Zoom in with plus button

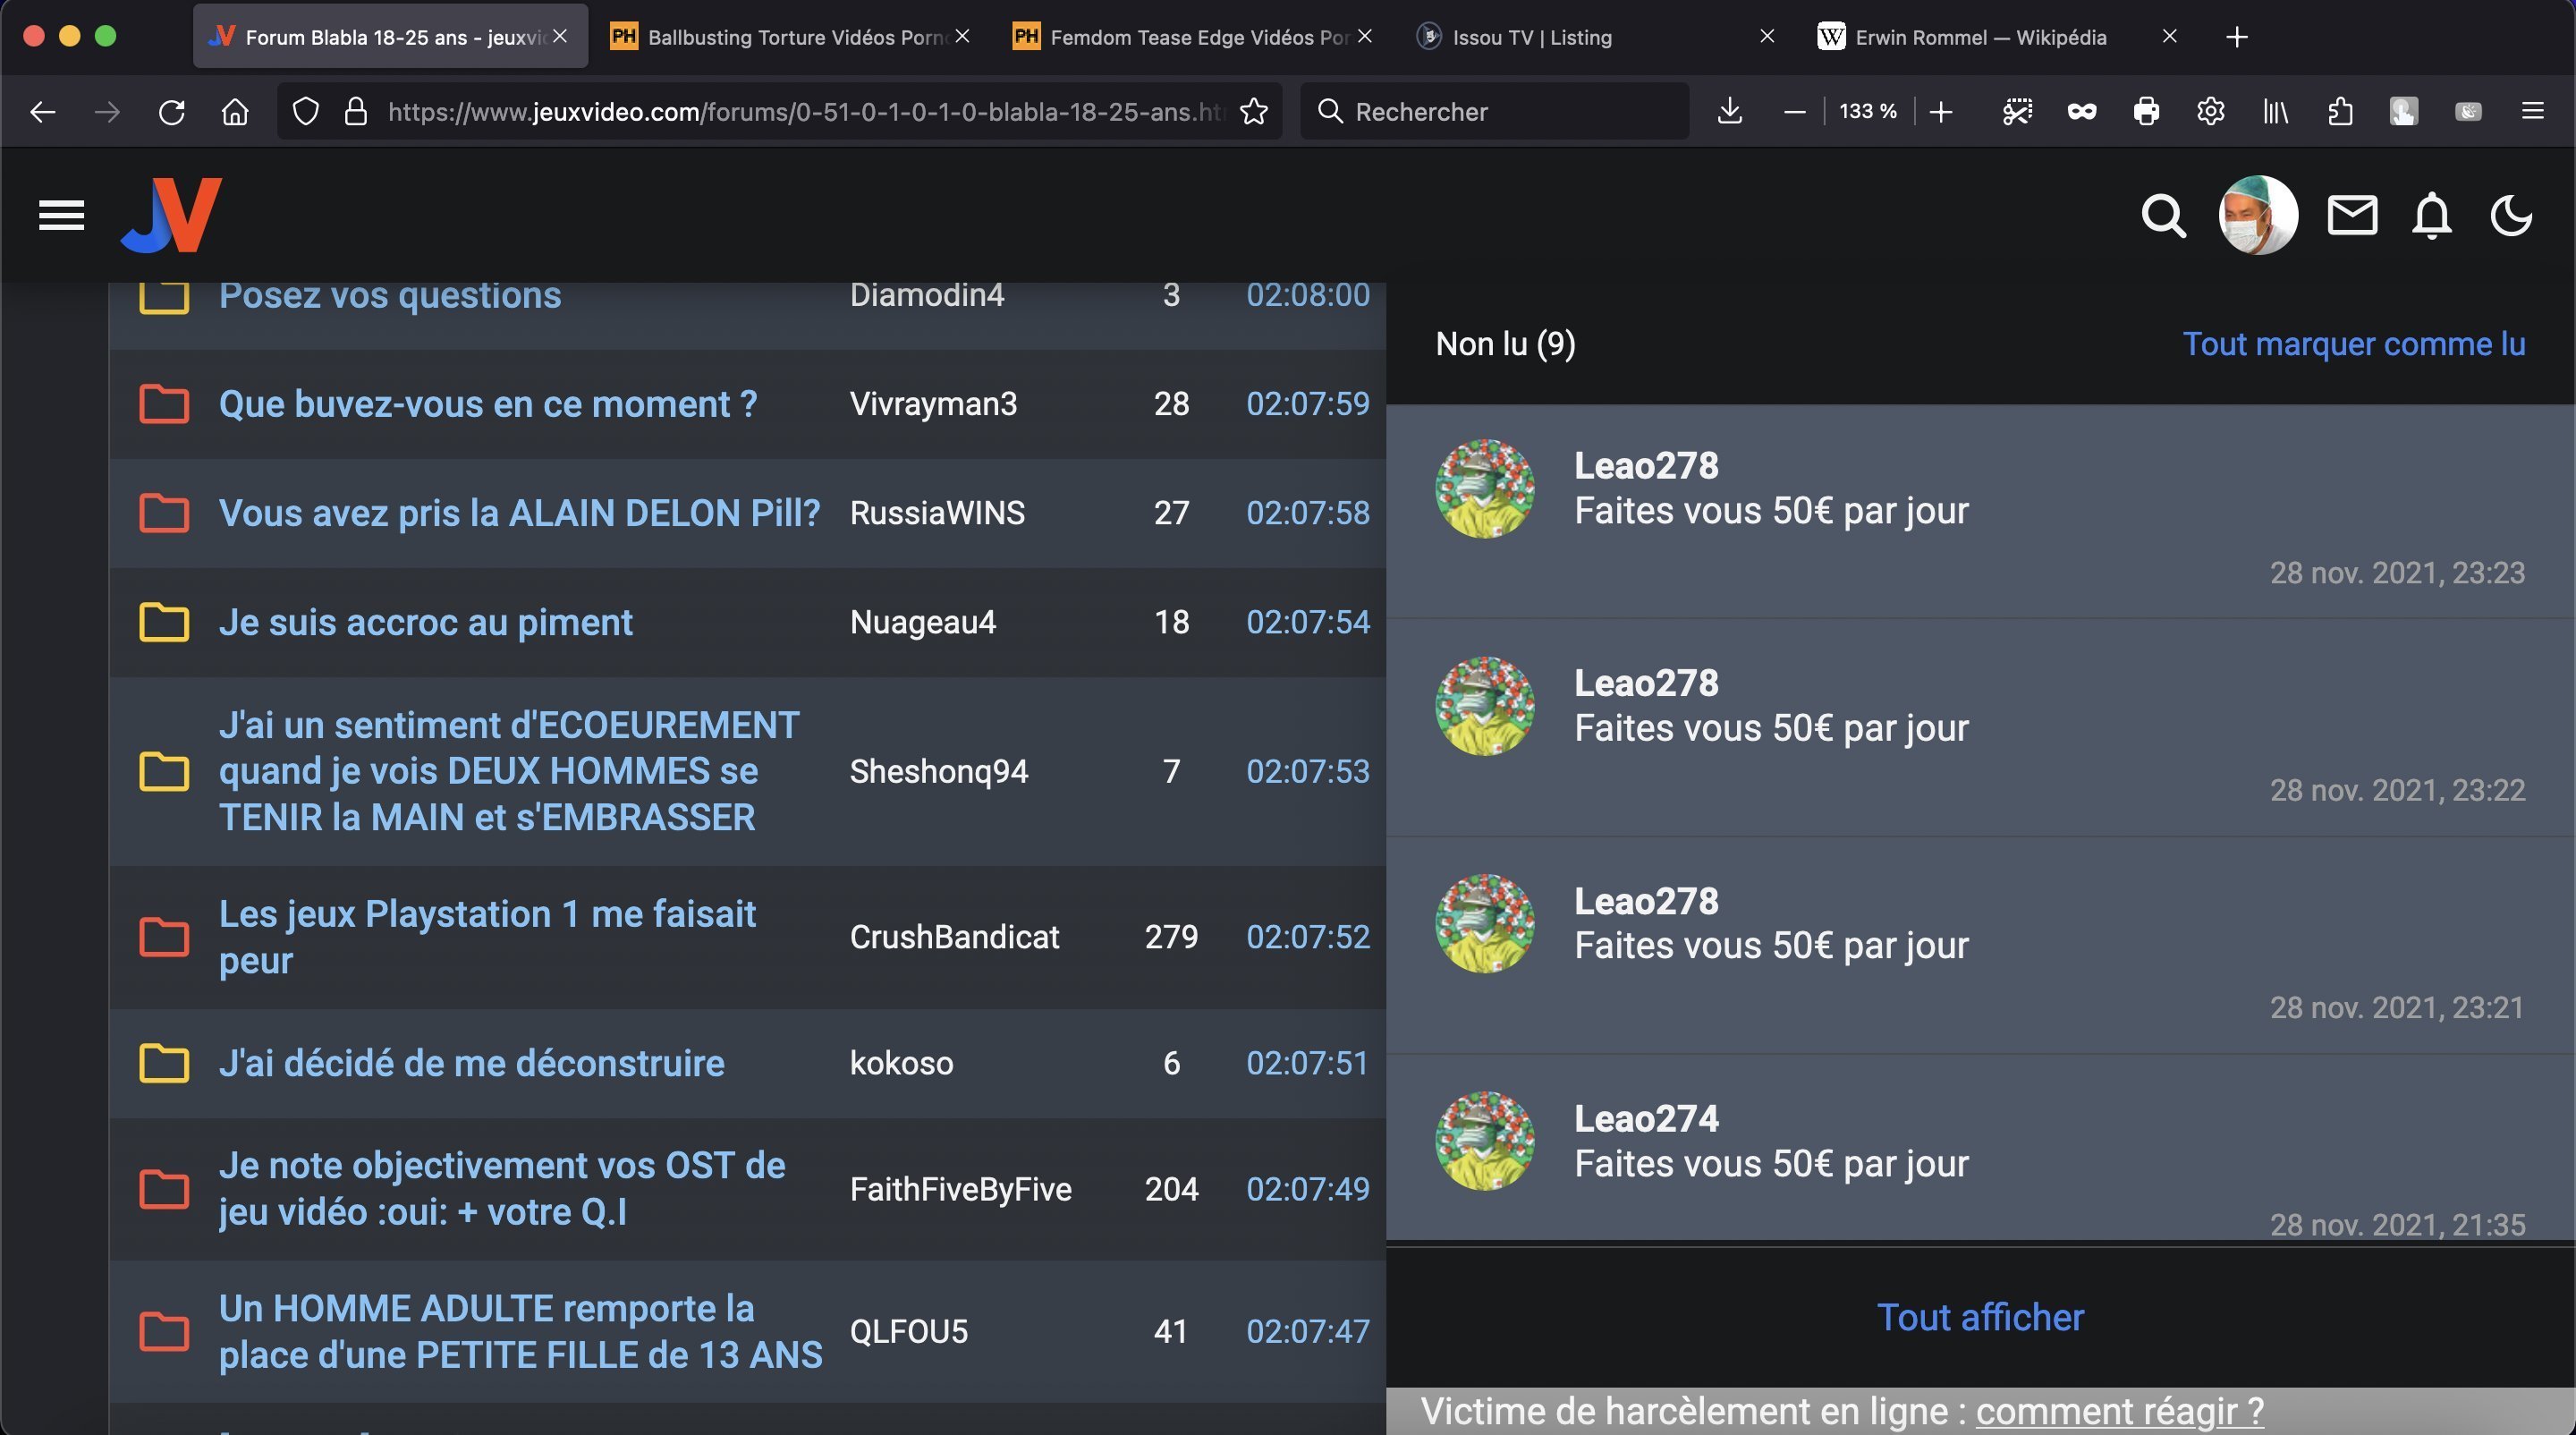click(x=1941, y=111)
